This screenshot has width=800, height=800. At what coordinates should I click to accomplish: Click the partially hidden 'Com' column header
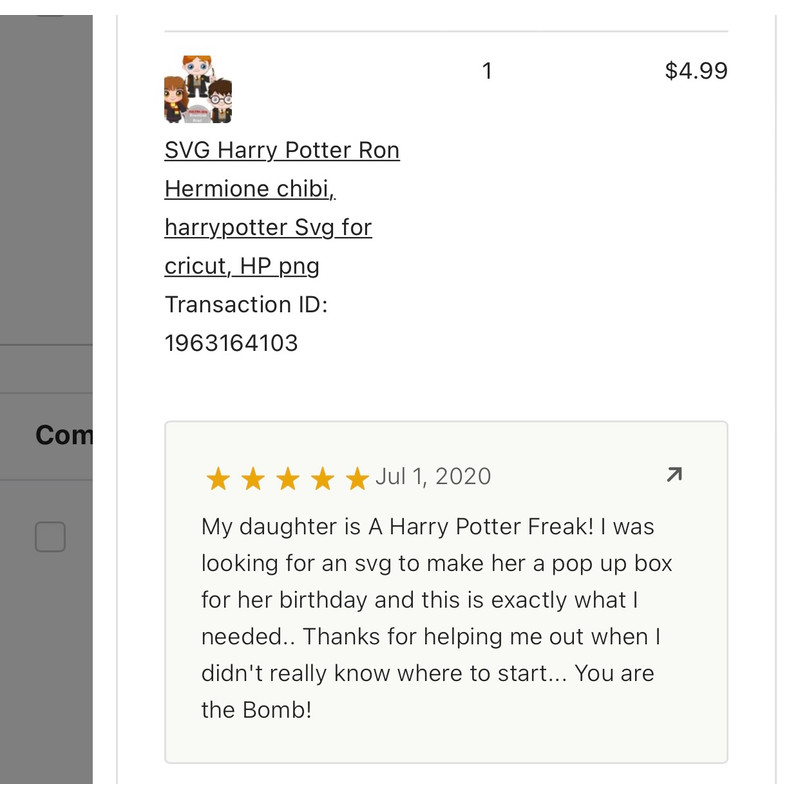coord(63,435)
